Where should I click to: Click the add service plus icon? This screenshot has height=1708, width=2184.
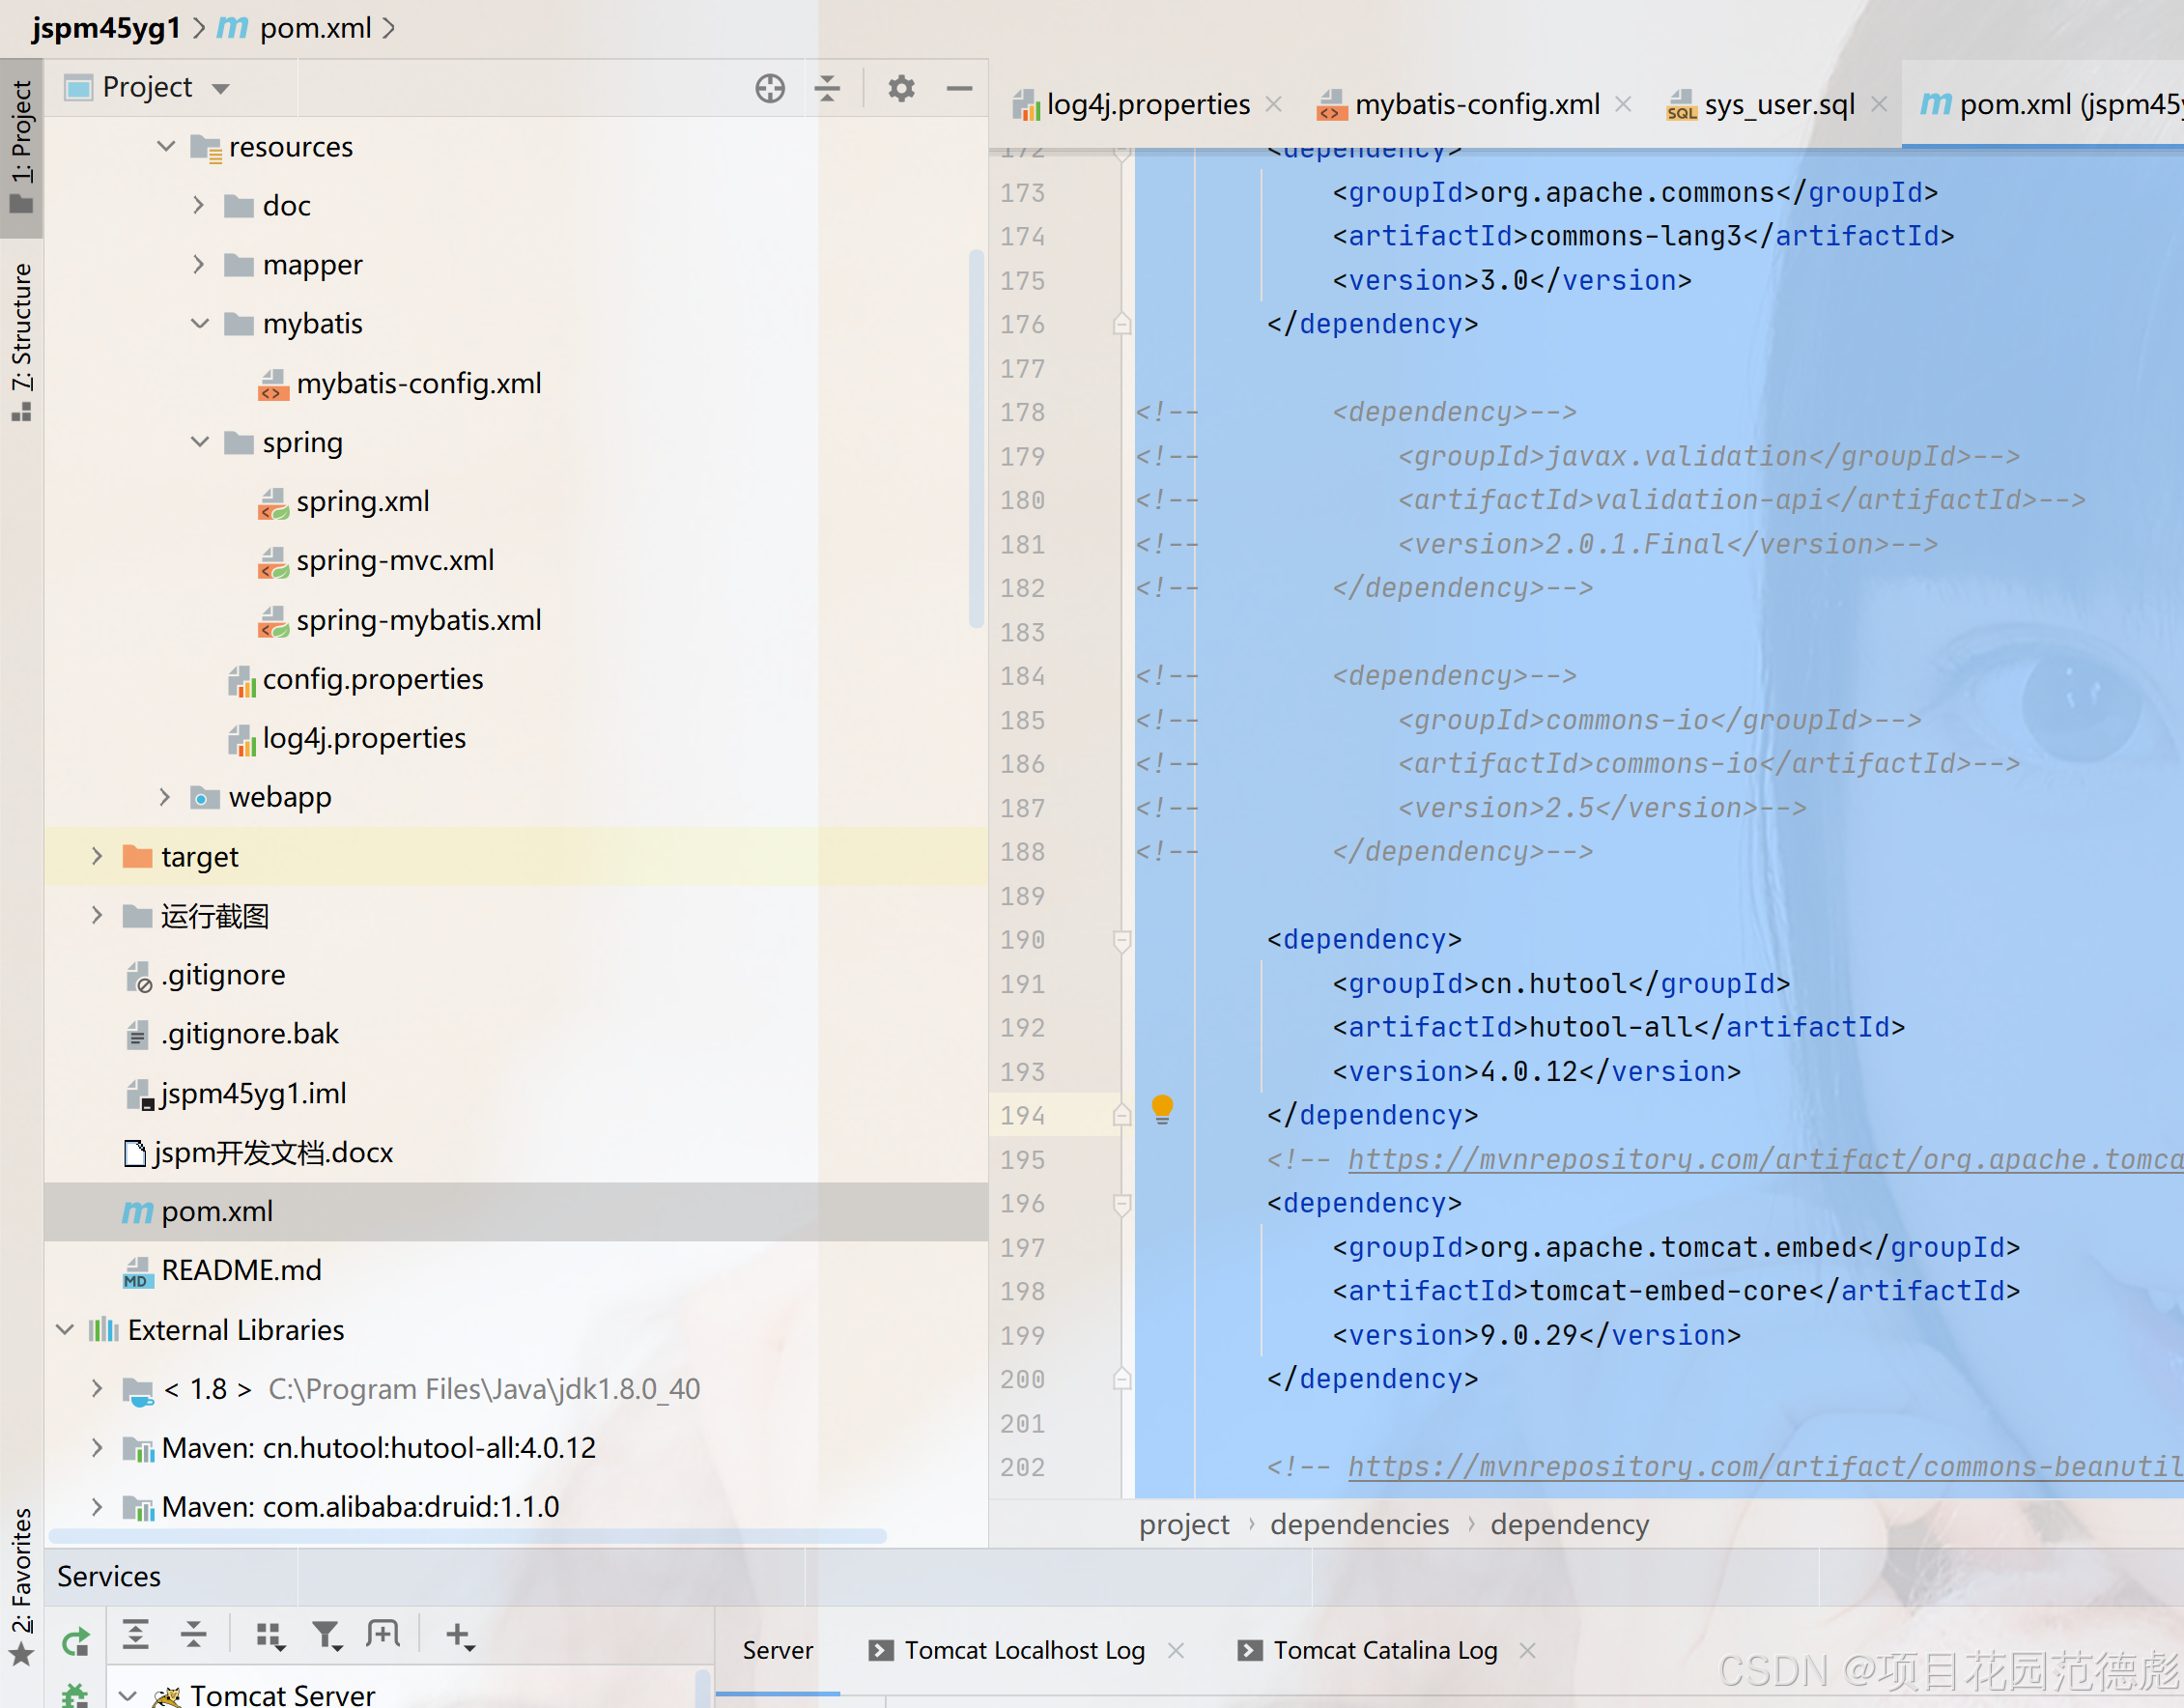[x=459, y=1636]
